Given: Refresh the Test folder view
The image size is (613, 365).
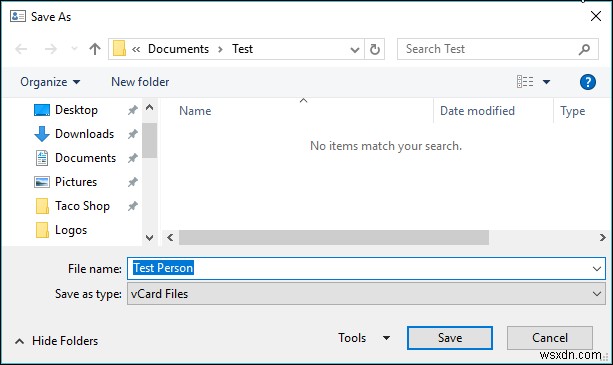Looking at the screenshot, I should tap(375, 49).
